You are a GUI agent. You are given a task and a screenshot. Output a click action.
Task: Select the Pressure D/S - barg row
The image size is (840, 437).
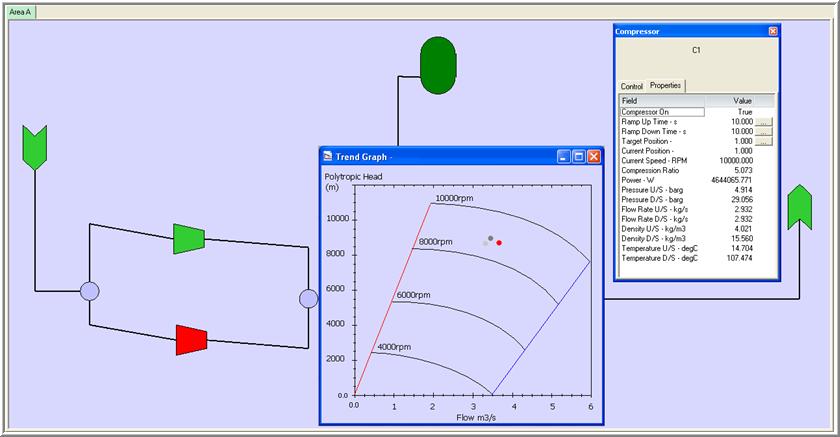tap(697, 199)
